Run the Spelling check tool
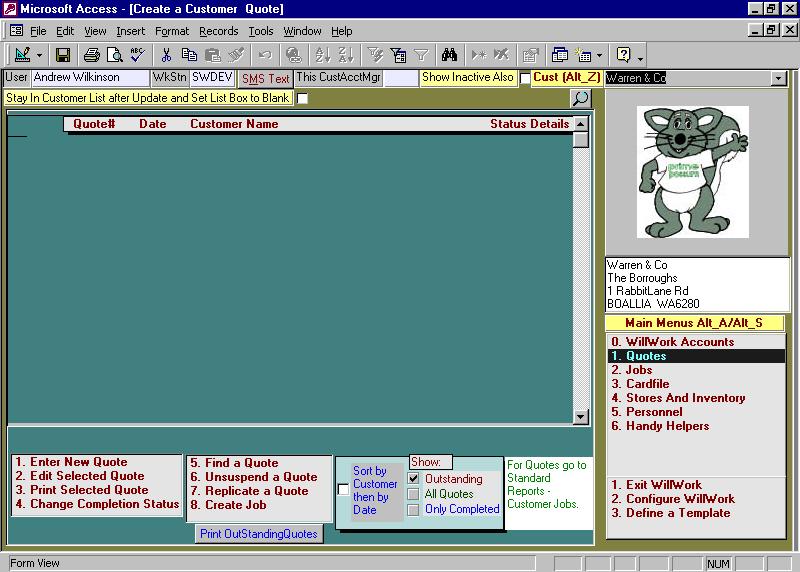Viewport: 800px width, 572px height. click(x=137, y=55)
